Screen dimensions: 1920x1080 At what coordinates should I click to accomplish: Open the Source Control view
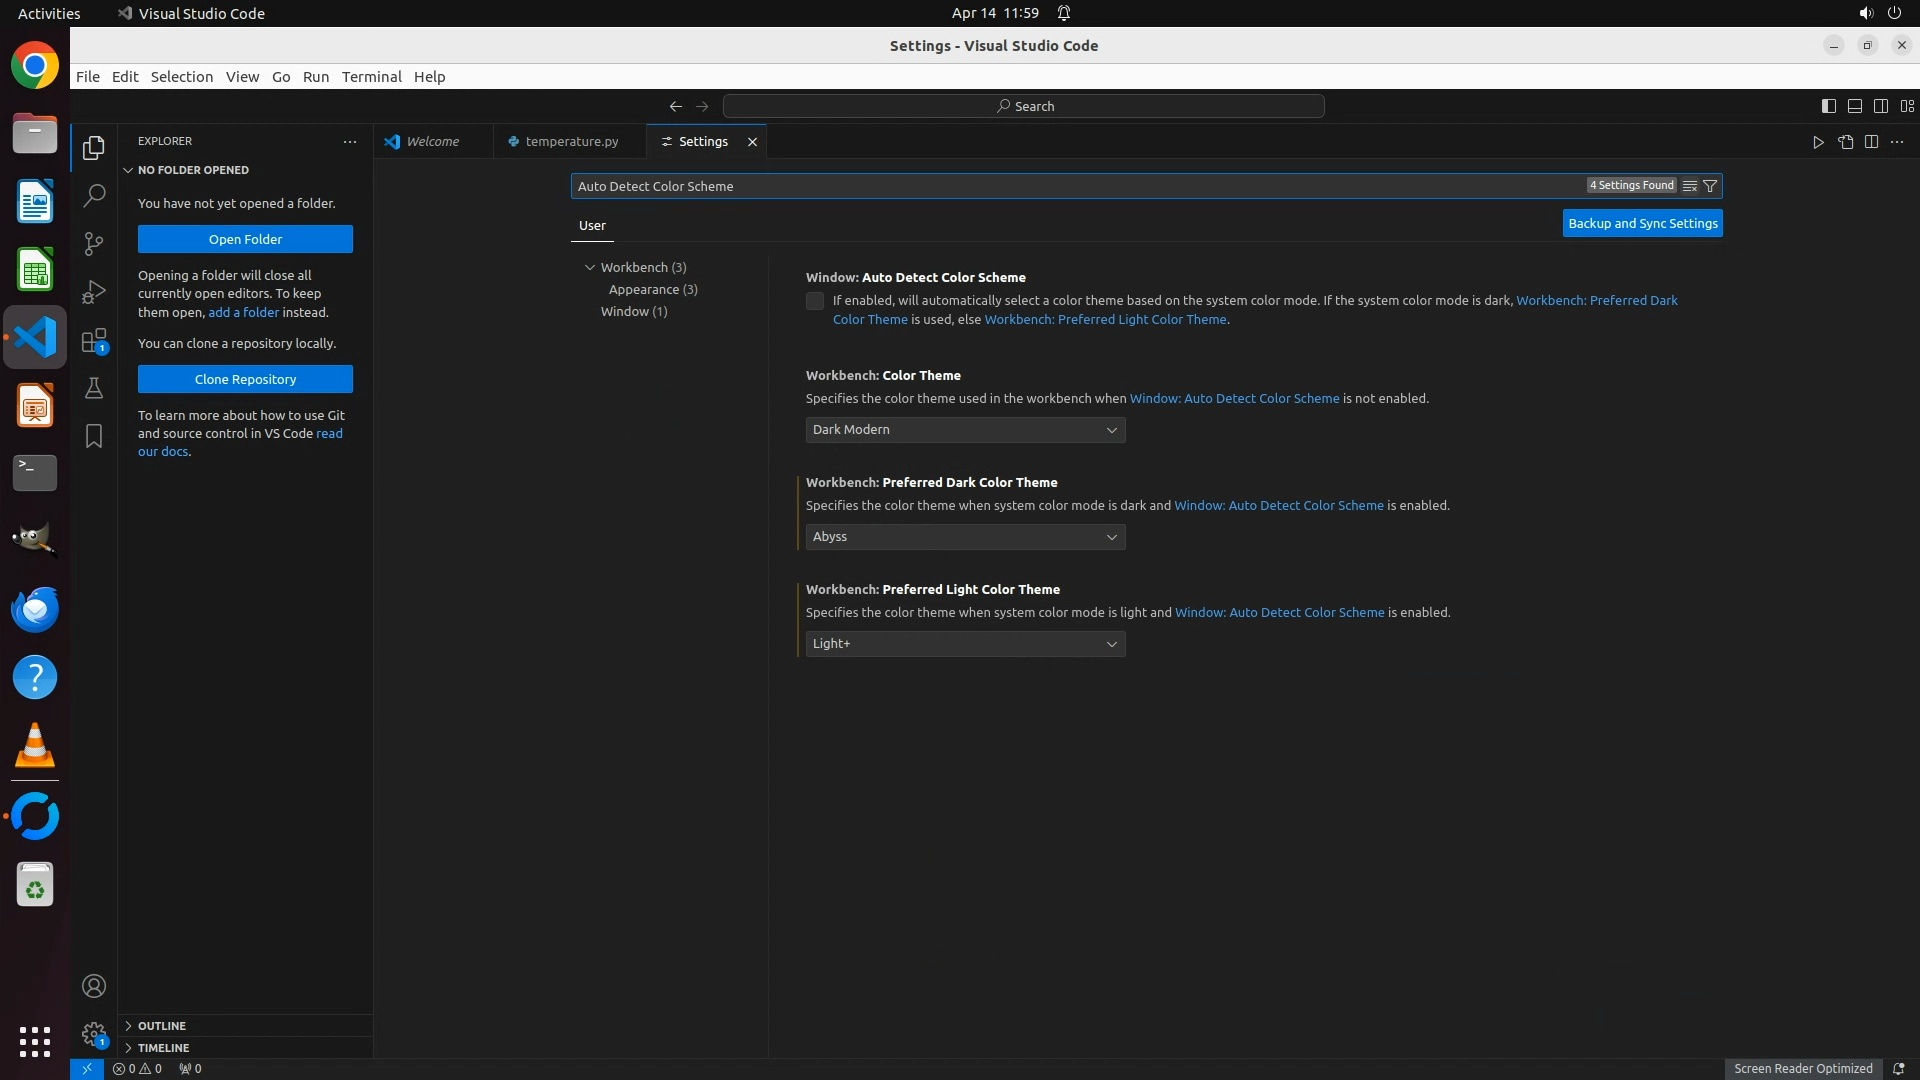coord(94,244)
